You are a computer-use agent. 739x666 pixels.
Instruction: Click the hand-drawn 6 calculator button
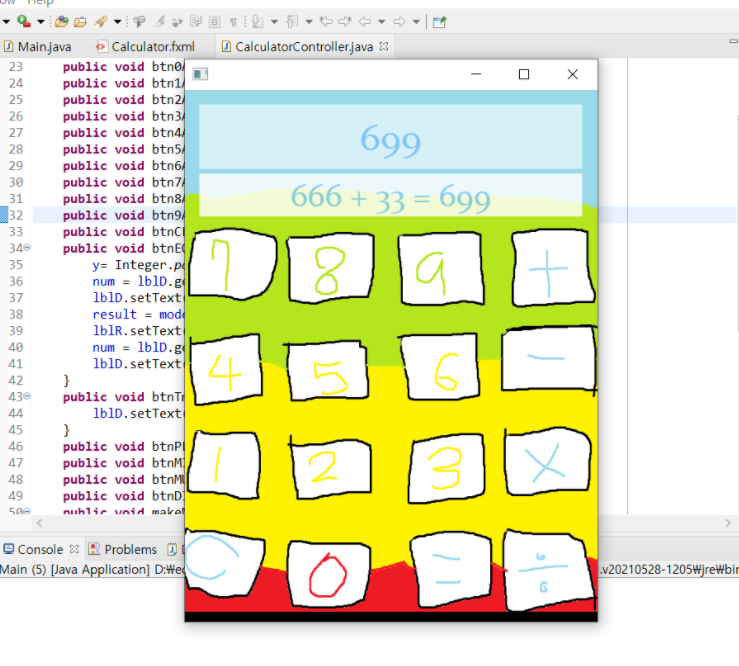(441, 366)
